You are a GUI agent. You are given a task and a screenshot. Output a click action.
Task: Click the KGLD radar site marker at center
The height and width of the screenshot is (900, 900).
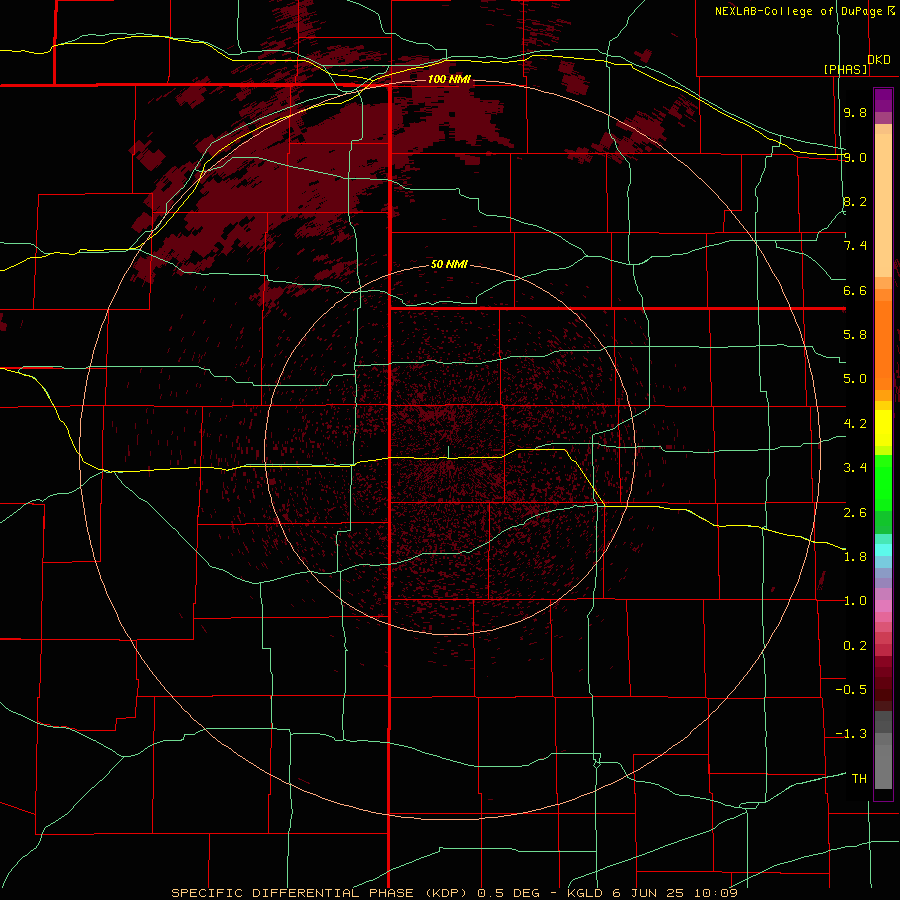[x=448, y=452]
